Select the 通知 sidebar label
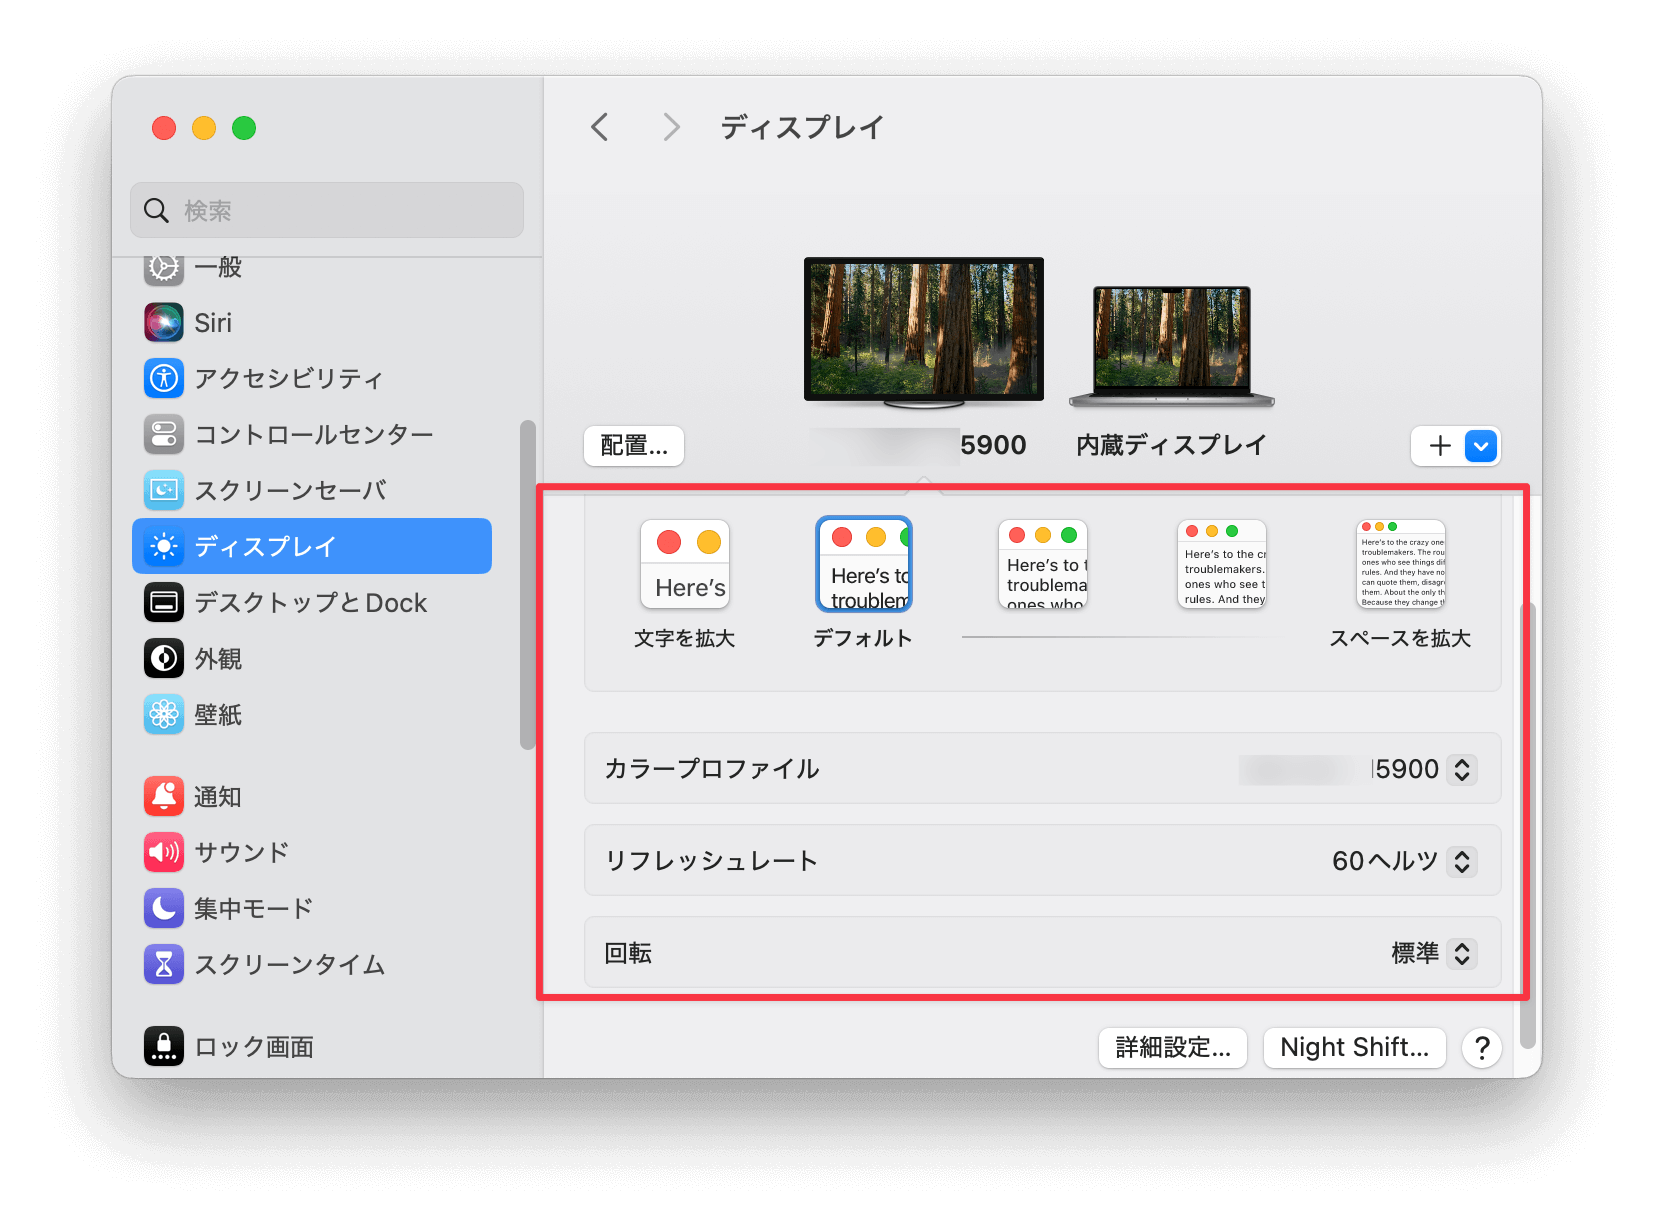The width and height of the screenshot is (1654, 1226). [x=218, y=796]
